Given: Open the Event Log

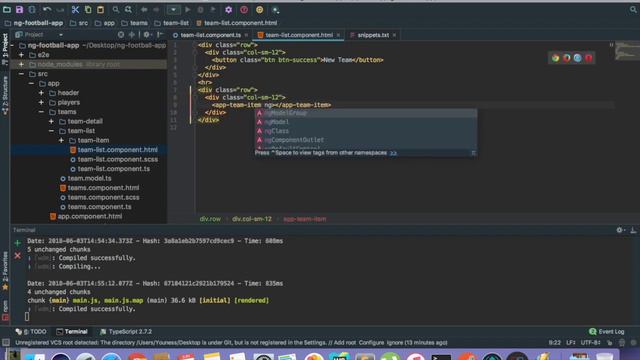Looking at the screenshot, I should pyautogui.click(x=607, y=331).
